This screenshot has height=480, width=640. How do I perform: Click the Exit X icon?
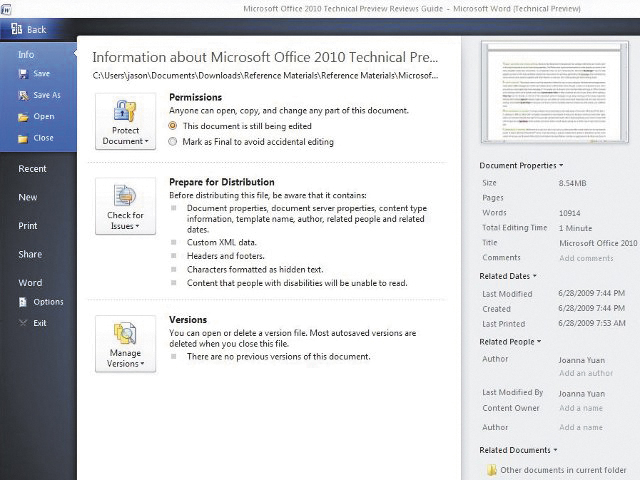pyautogui.click(x=23, y=323)
